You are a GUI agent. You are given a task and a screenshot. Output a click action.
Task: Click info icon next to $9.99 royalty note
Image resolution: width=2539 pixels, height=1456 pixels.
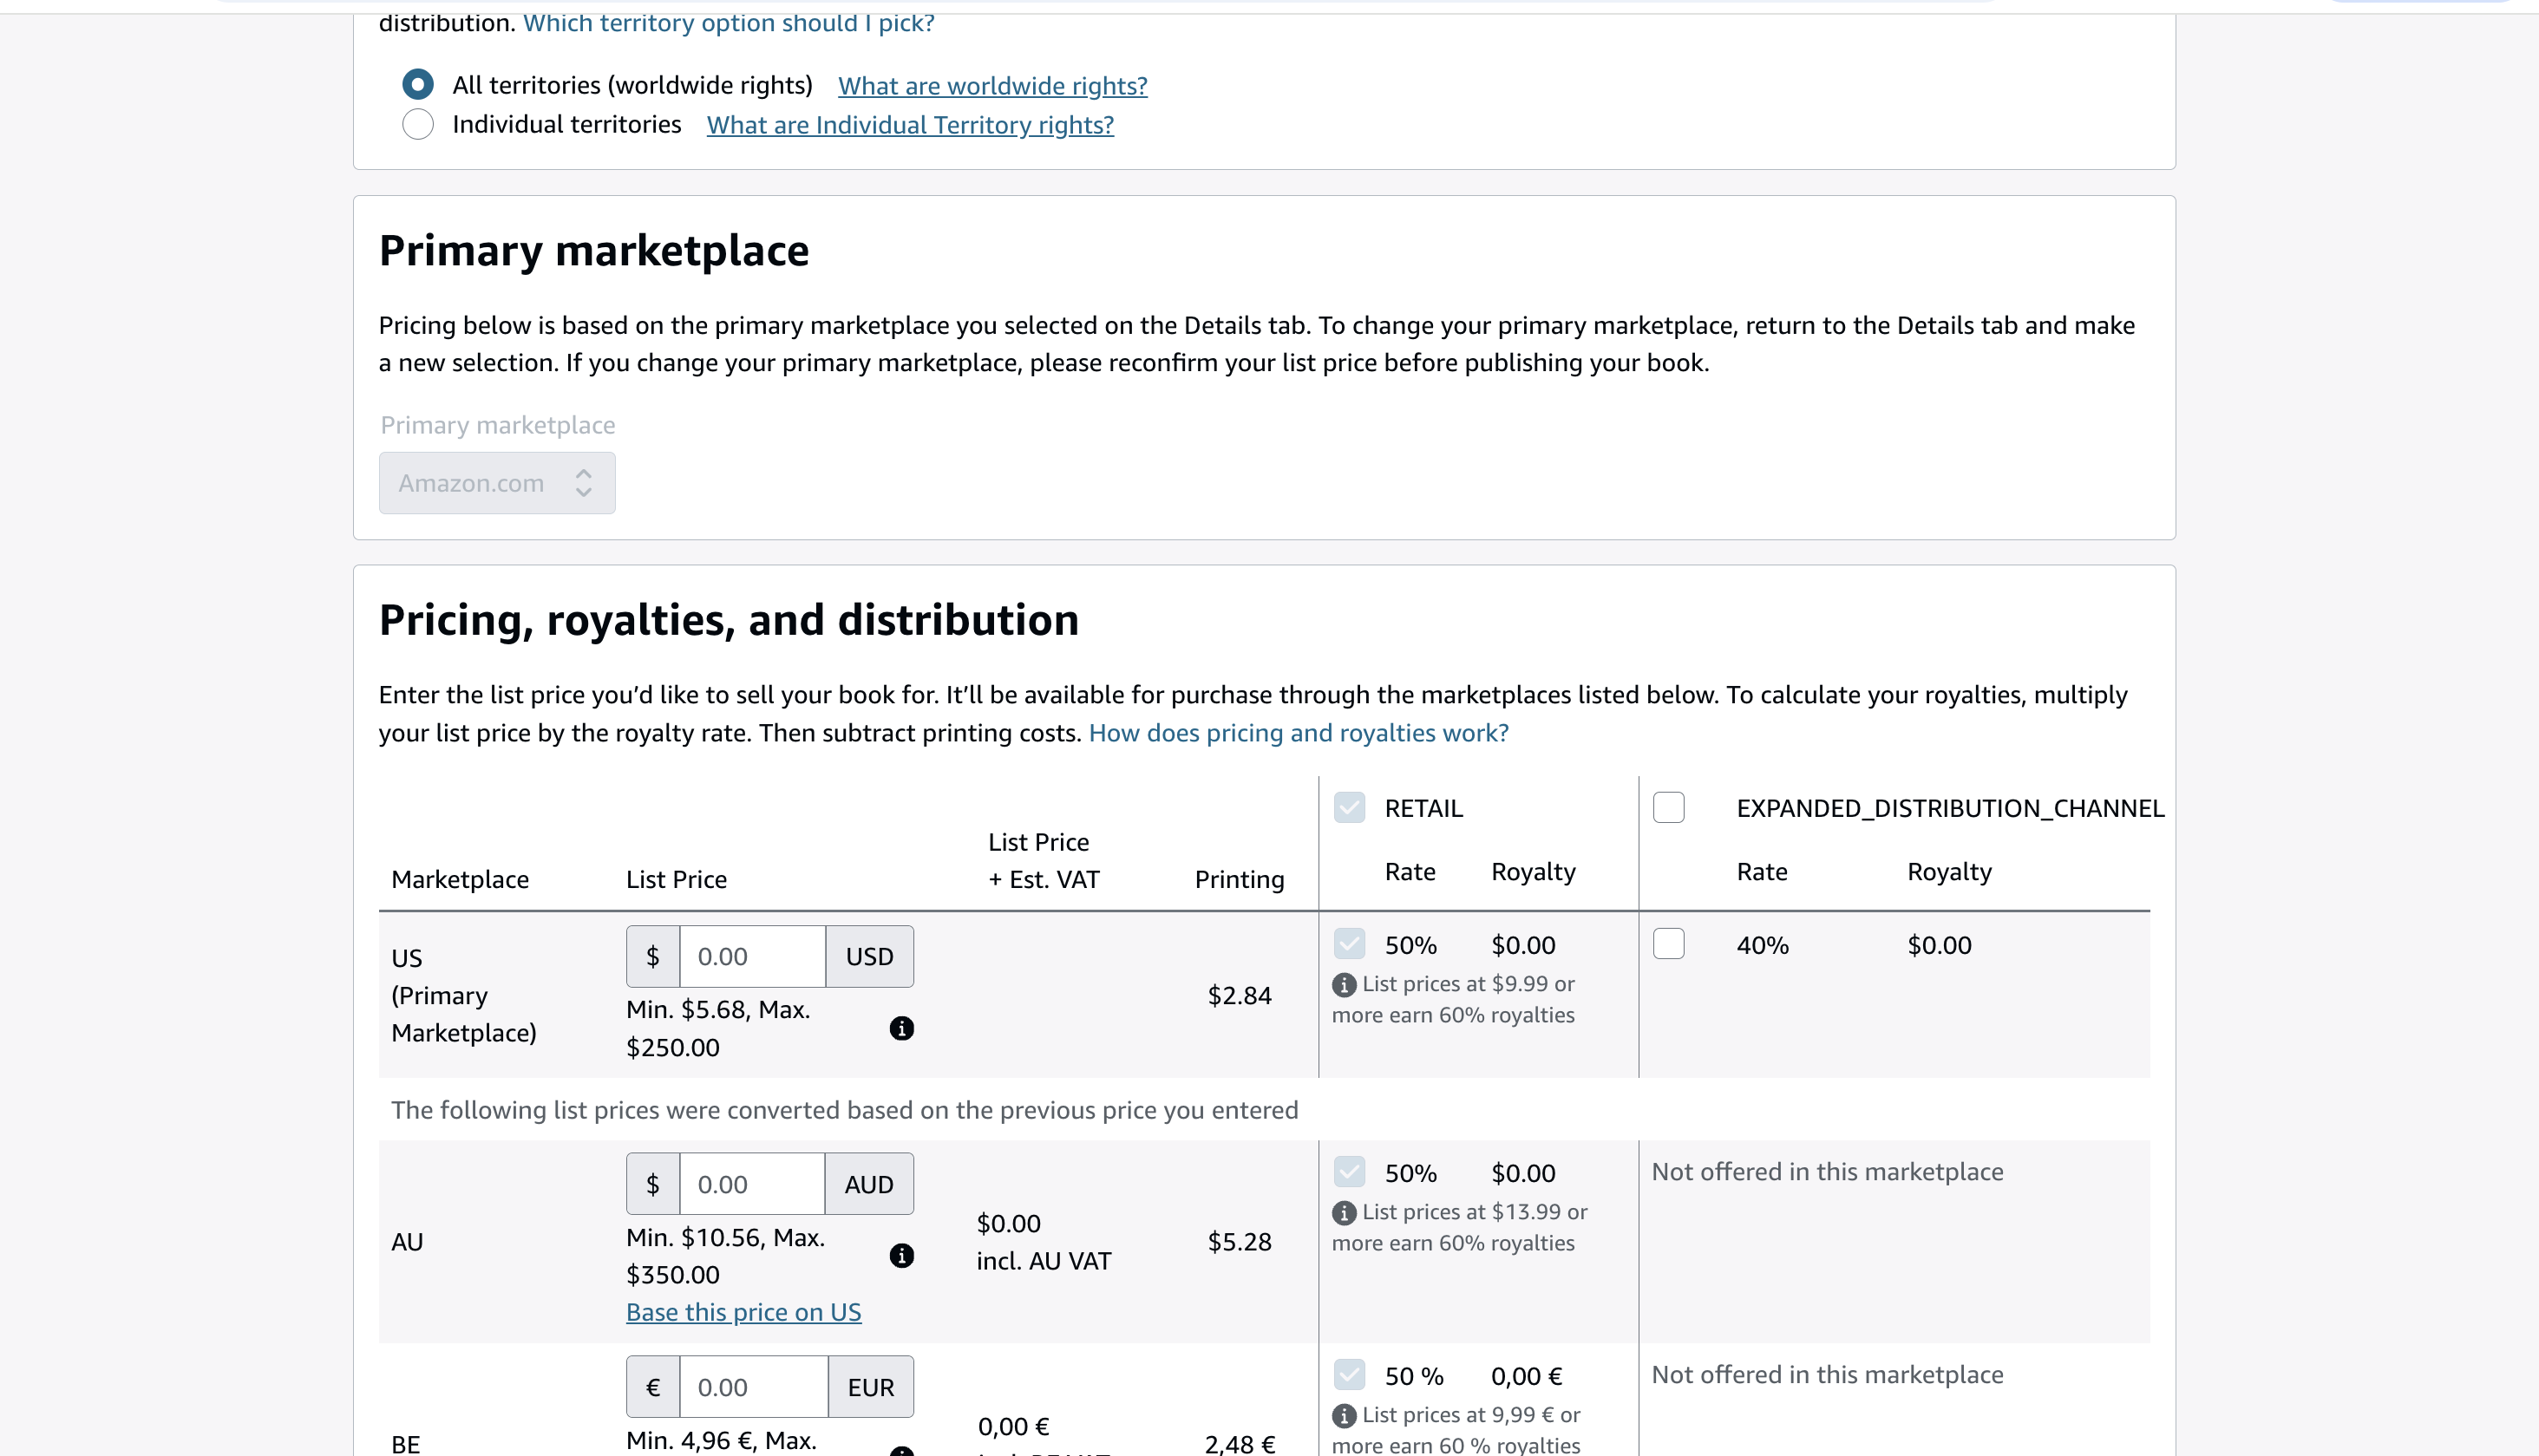(1344, 985)
